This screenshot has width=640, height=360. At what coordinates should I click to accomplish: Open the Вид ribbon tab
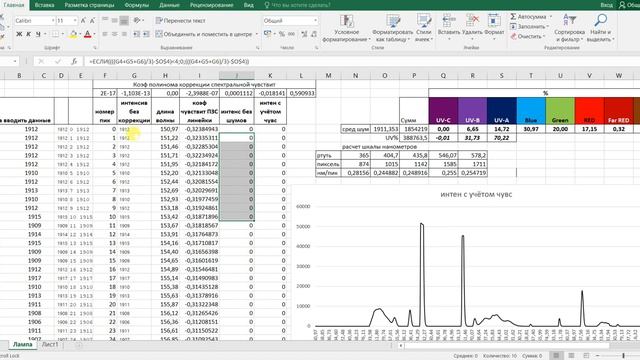(x=249, y=5)
